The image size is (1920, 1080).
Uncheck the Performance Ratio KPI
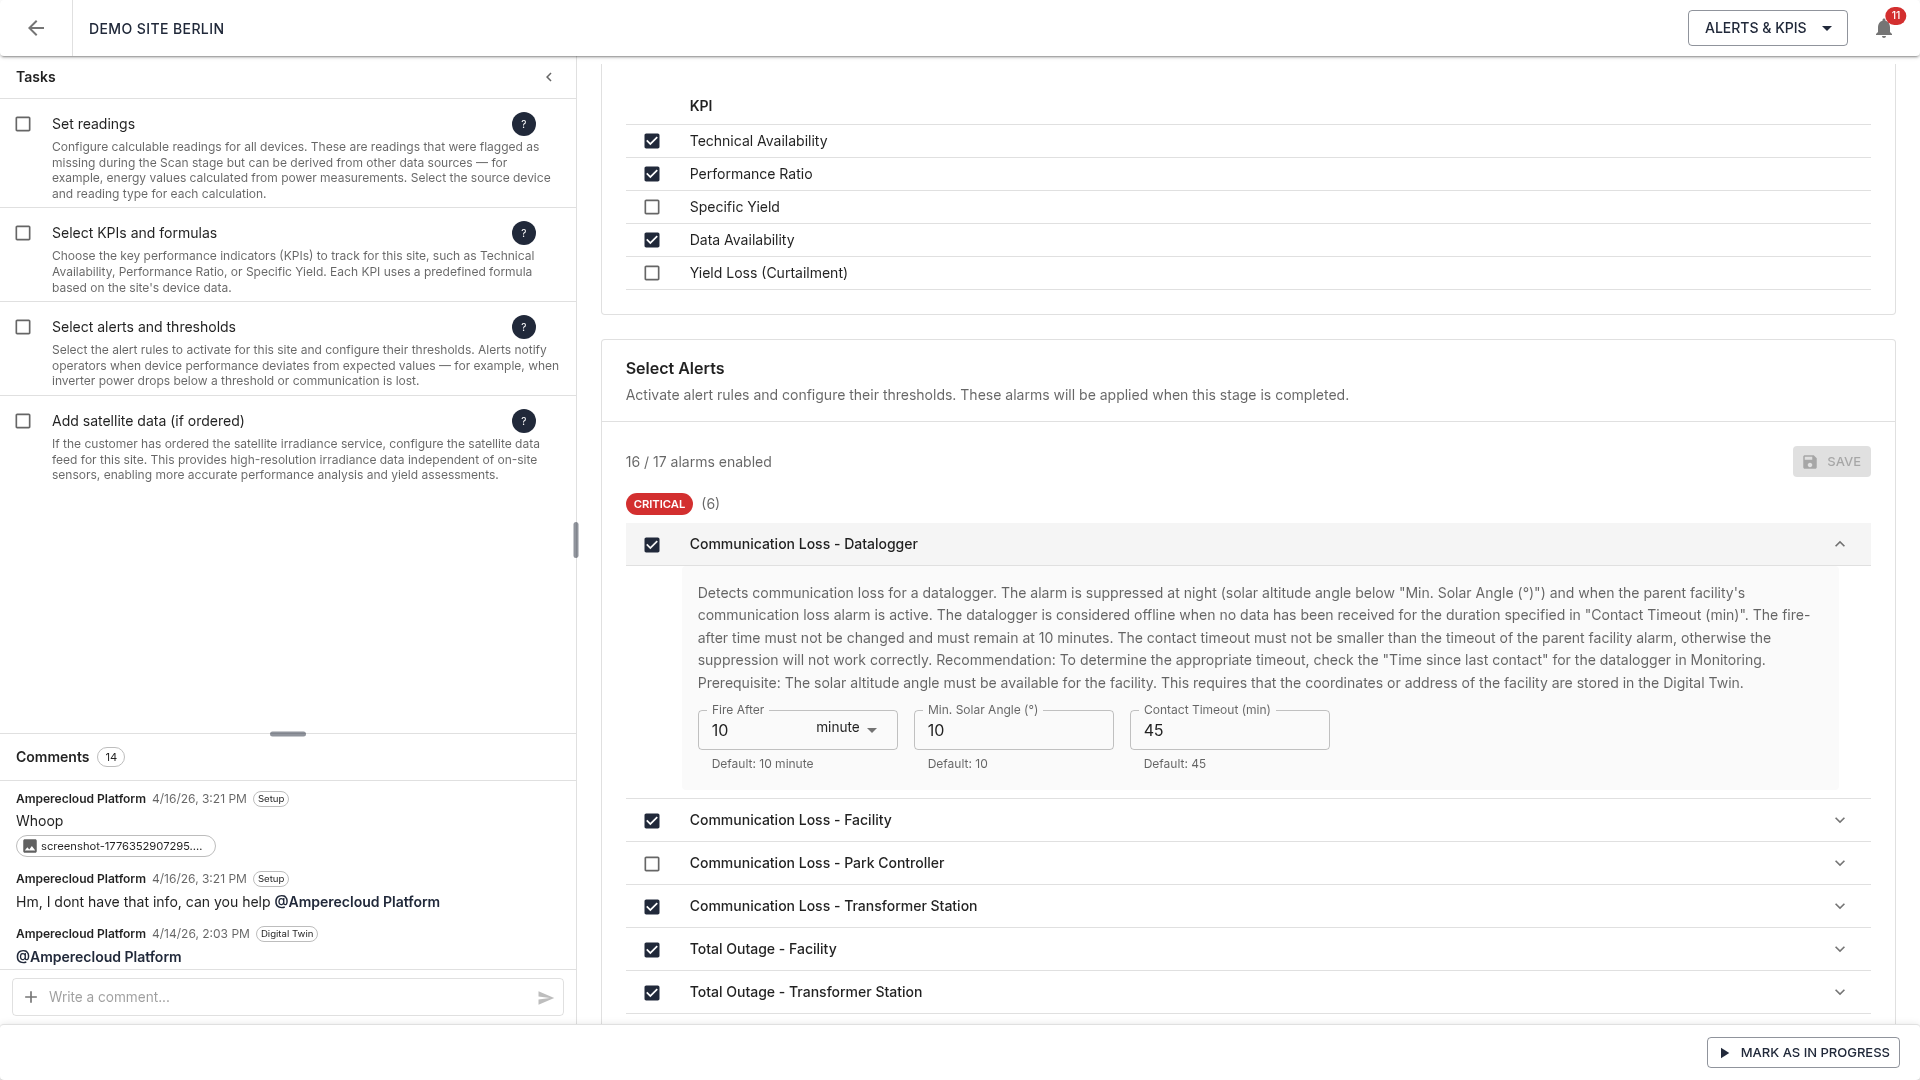pyautogui.click(x=652, y=174)
